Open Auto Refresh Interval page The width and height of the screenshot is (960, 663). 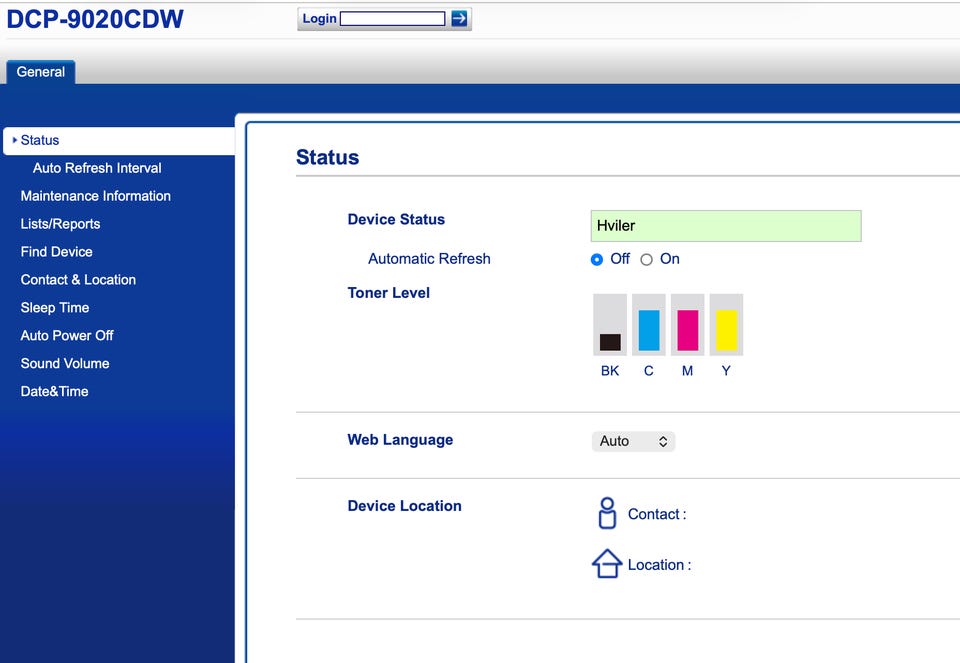click(97, 168)
